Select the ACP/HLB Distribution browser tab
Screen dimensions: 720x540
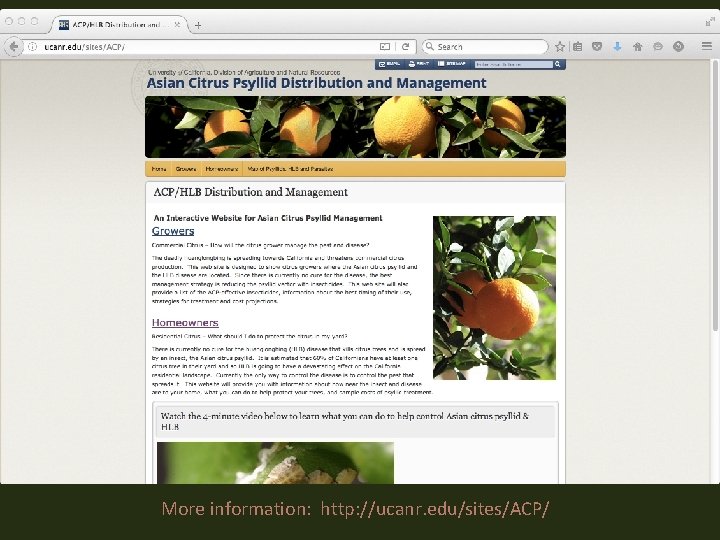[119, 25]
